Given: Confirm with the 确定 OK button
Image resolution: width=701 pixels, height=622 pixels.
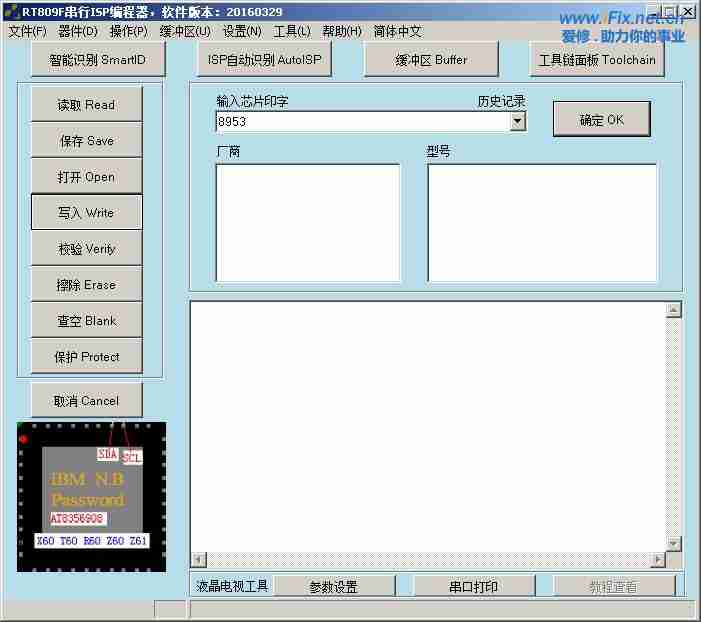Looking at the screenshot, I should [602, 119].
